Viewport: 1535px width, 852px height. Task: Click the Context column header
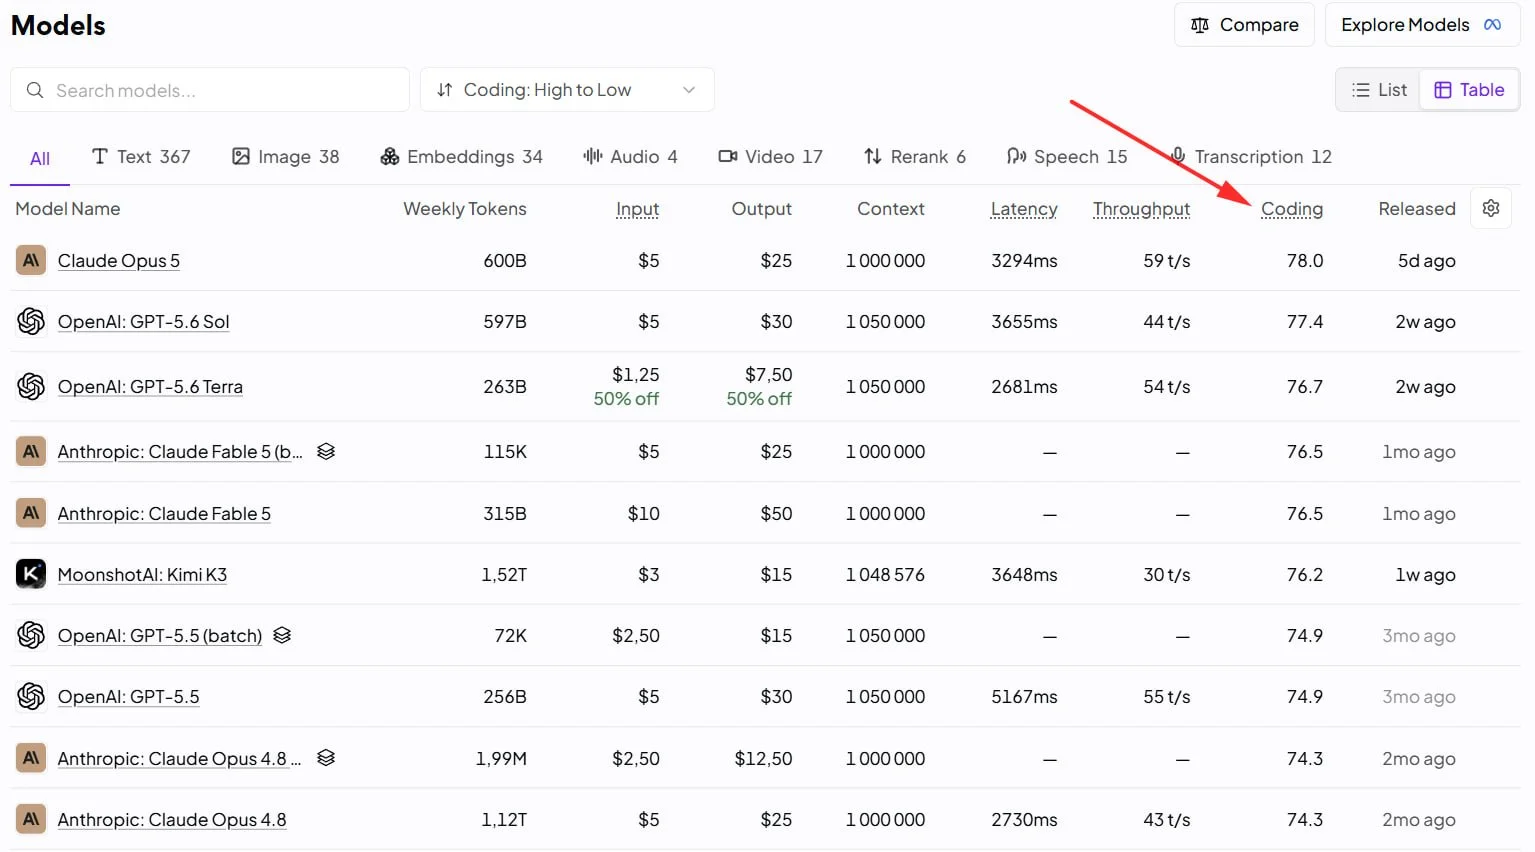[891, 209]
